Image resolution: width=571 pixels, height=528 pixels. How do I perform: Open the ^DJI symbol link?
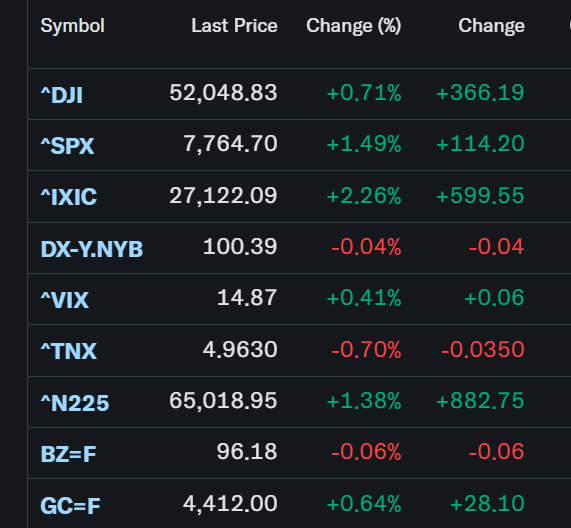pos(62,95)
